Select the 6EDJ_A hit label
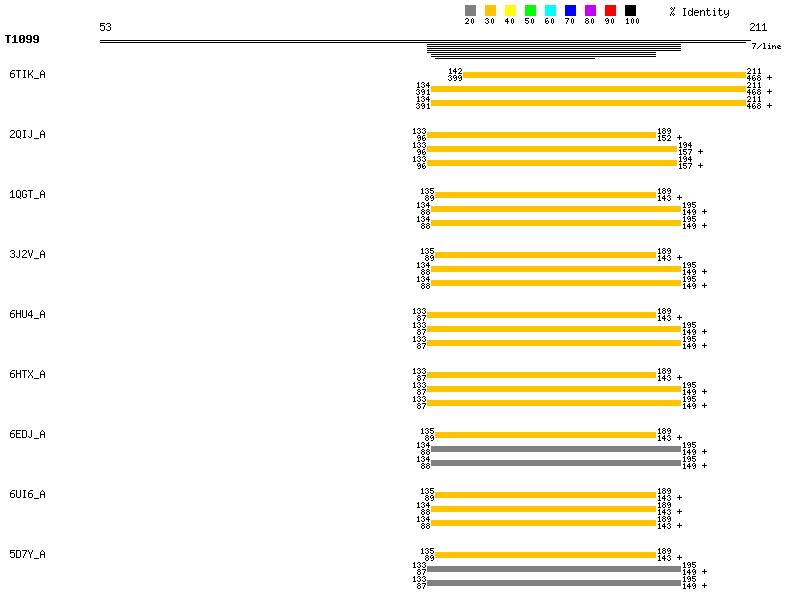 [27, 435]
